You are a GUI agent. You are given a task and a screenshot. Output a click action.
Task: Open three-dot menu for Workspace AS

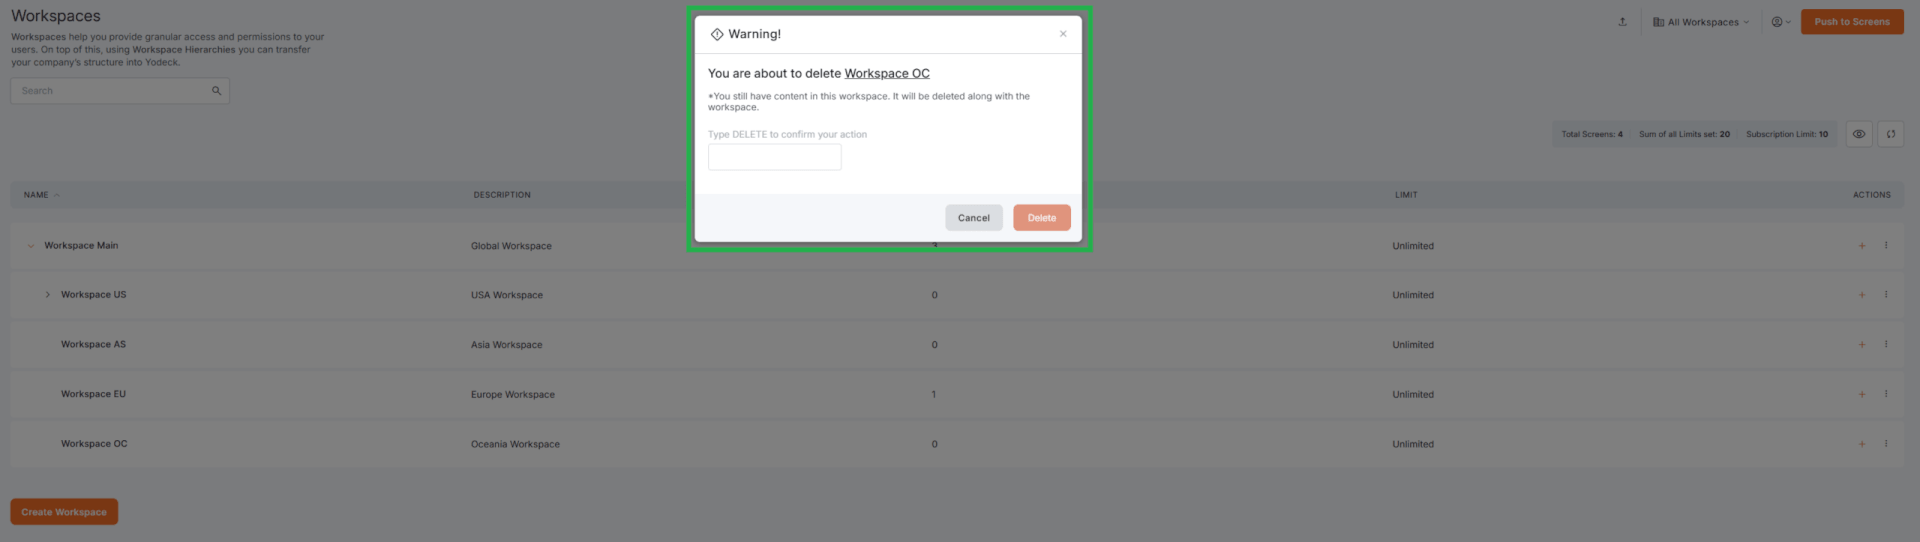coord(1886,344)
